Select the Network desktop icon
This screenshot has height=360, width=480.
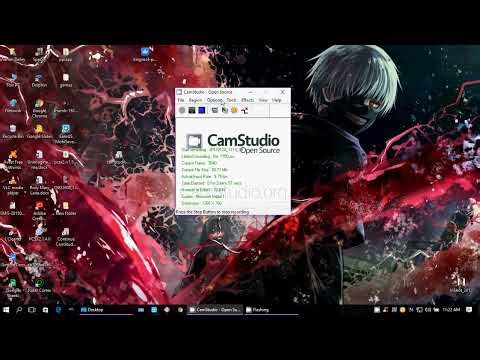tap(13, 106)
